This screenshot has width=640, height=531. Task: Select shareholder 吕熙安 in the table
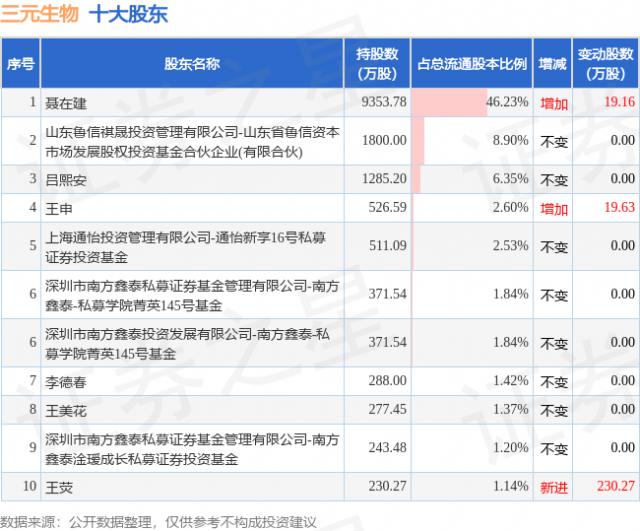(x=66, y=180)
